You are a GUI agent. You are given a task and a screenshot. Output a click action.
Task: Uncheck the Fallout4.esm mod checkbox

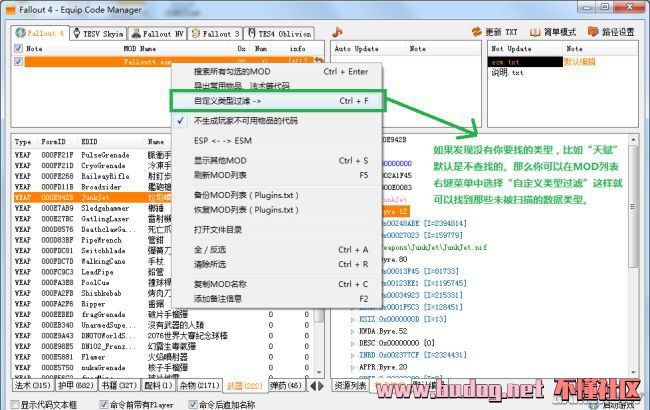18,61
